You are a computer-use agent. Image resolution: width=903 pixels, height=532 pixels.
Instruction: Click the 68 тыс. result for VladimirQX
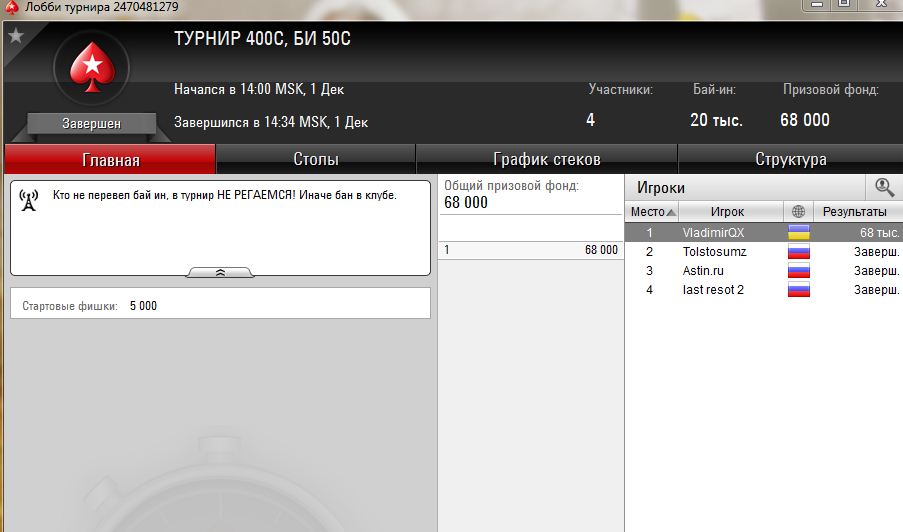[879, 233]
